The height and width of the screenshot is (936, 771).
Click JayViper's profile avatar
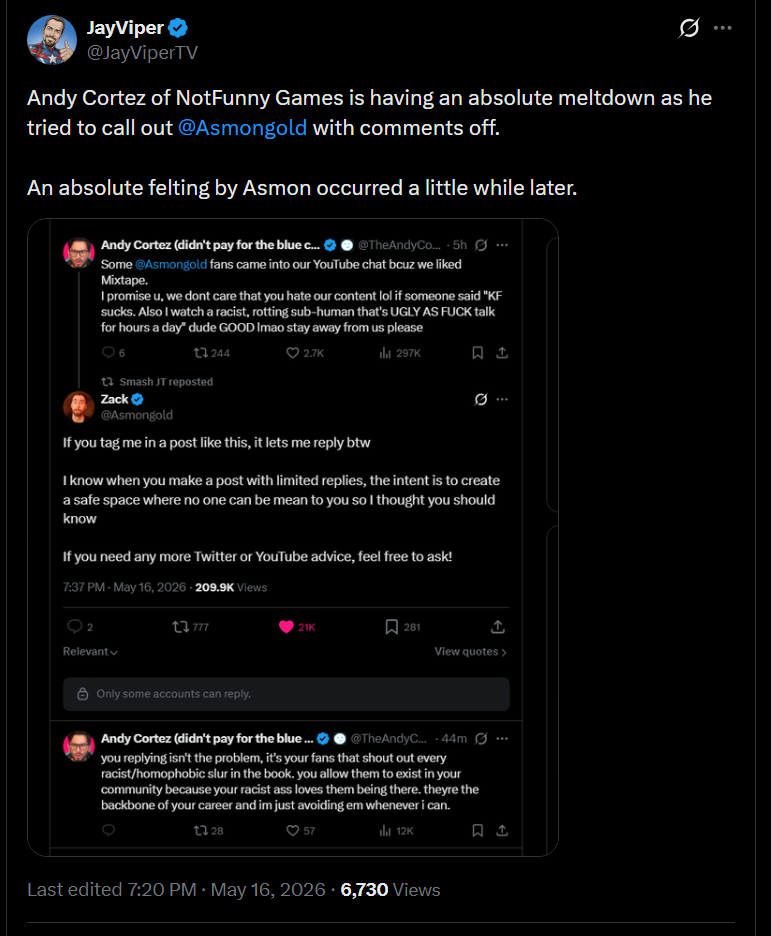point(52,40)
